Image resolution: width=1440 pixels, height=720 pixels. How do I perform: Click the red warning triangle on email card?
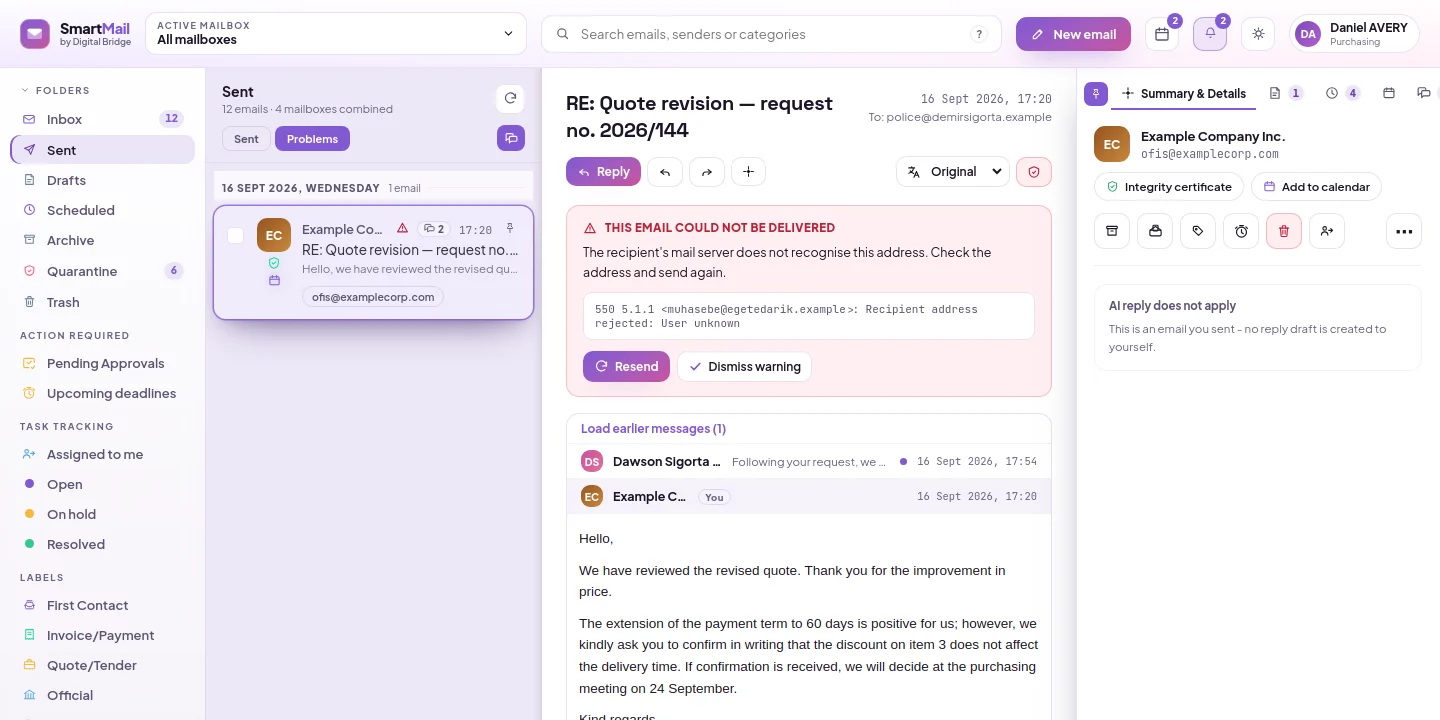tap(402, 229)
